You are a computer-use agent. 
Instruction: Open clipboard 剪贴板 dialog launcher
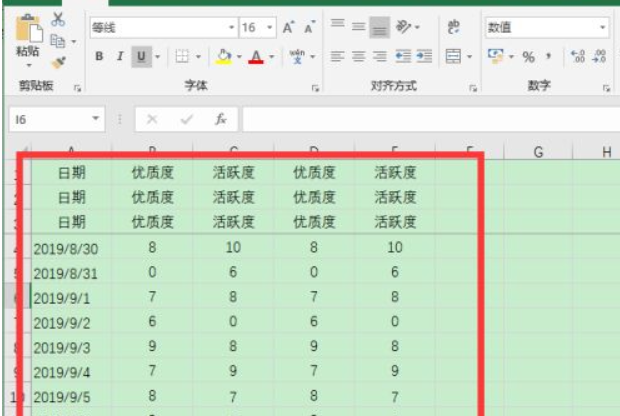coord(77,88)
